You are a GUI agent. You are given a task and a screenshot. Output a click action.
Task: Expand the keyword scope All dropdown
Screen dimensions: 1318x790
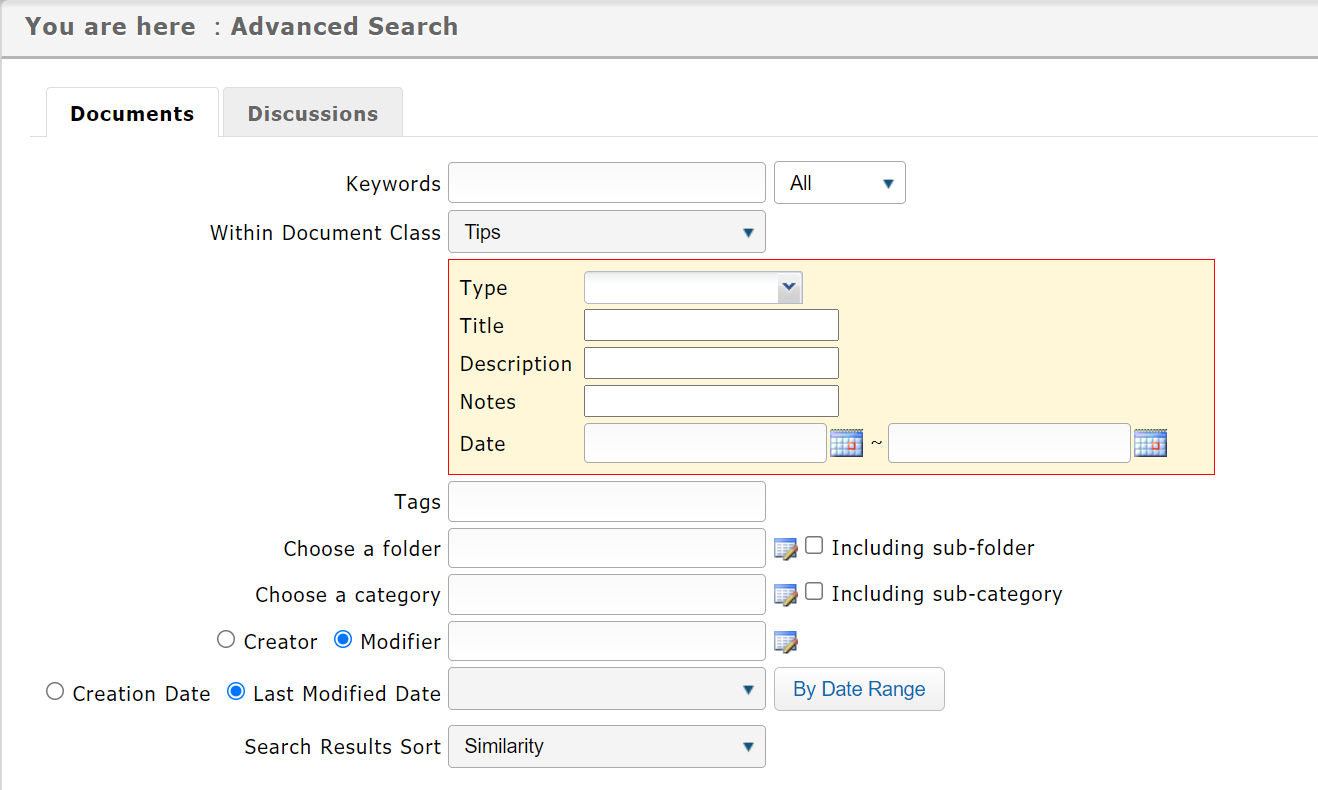point(840,183)
